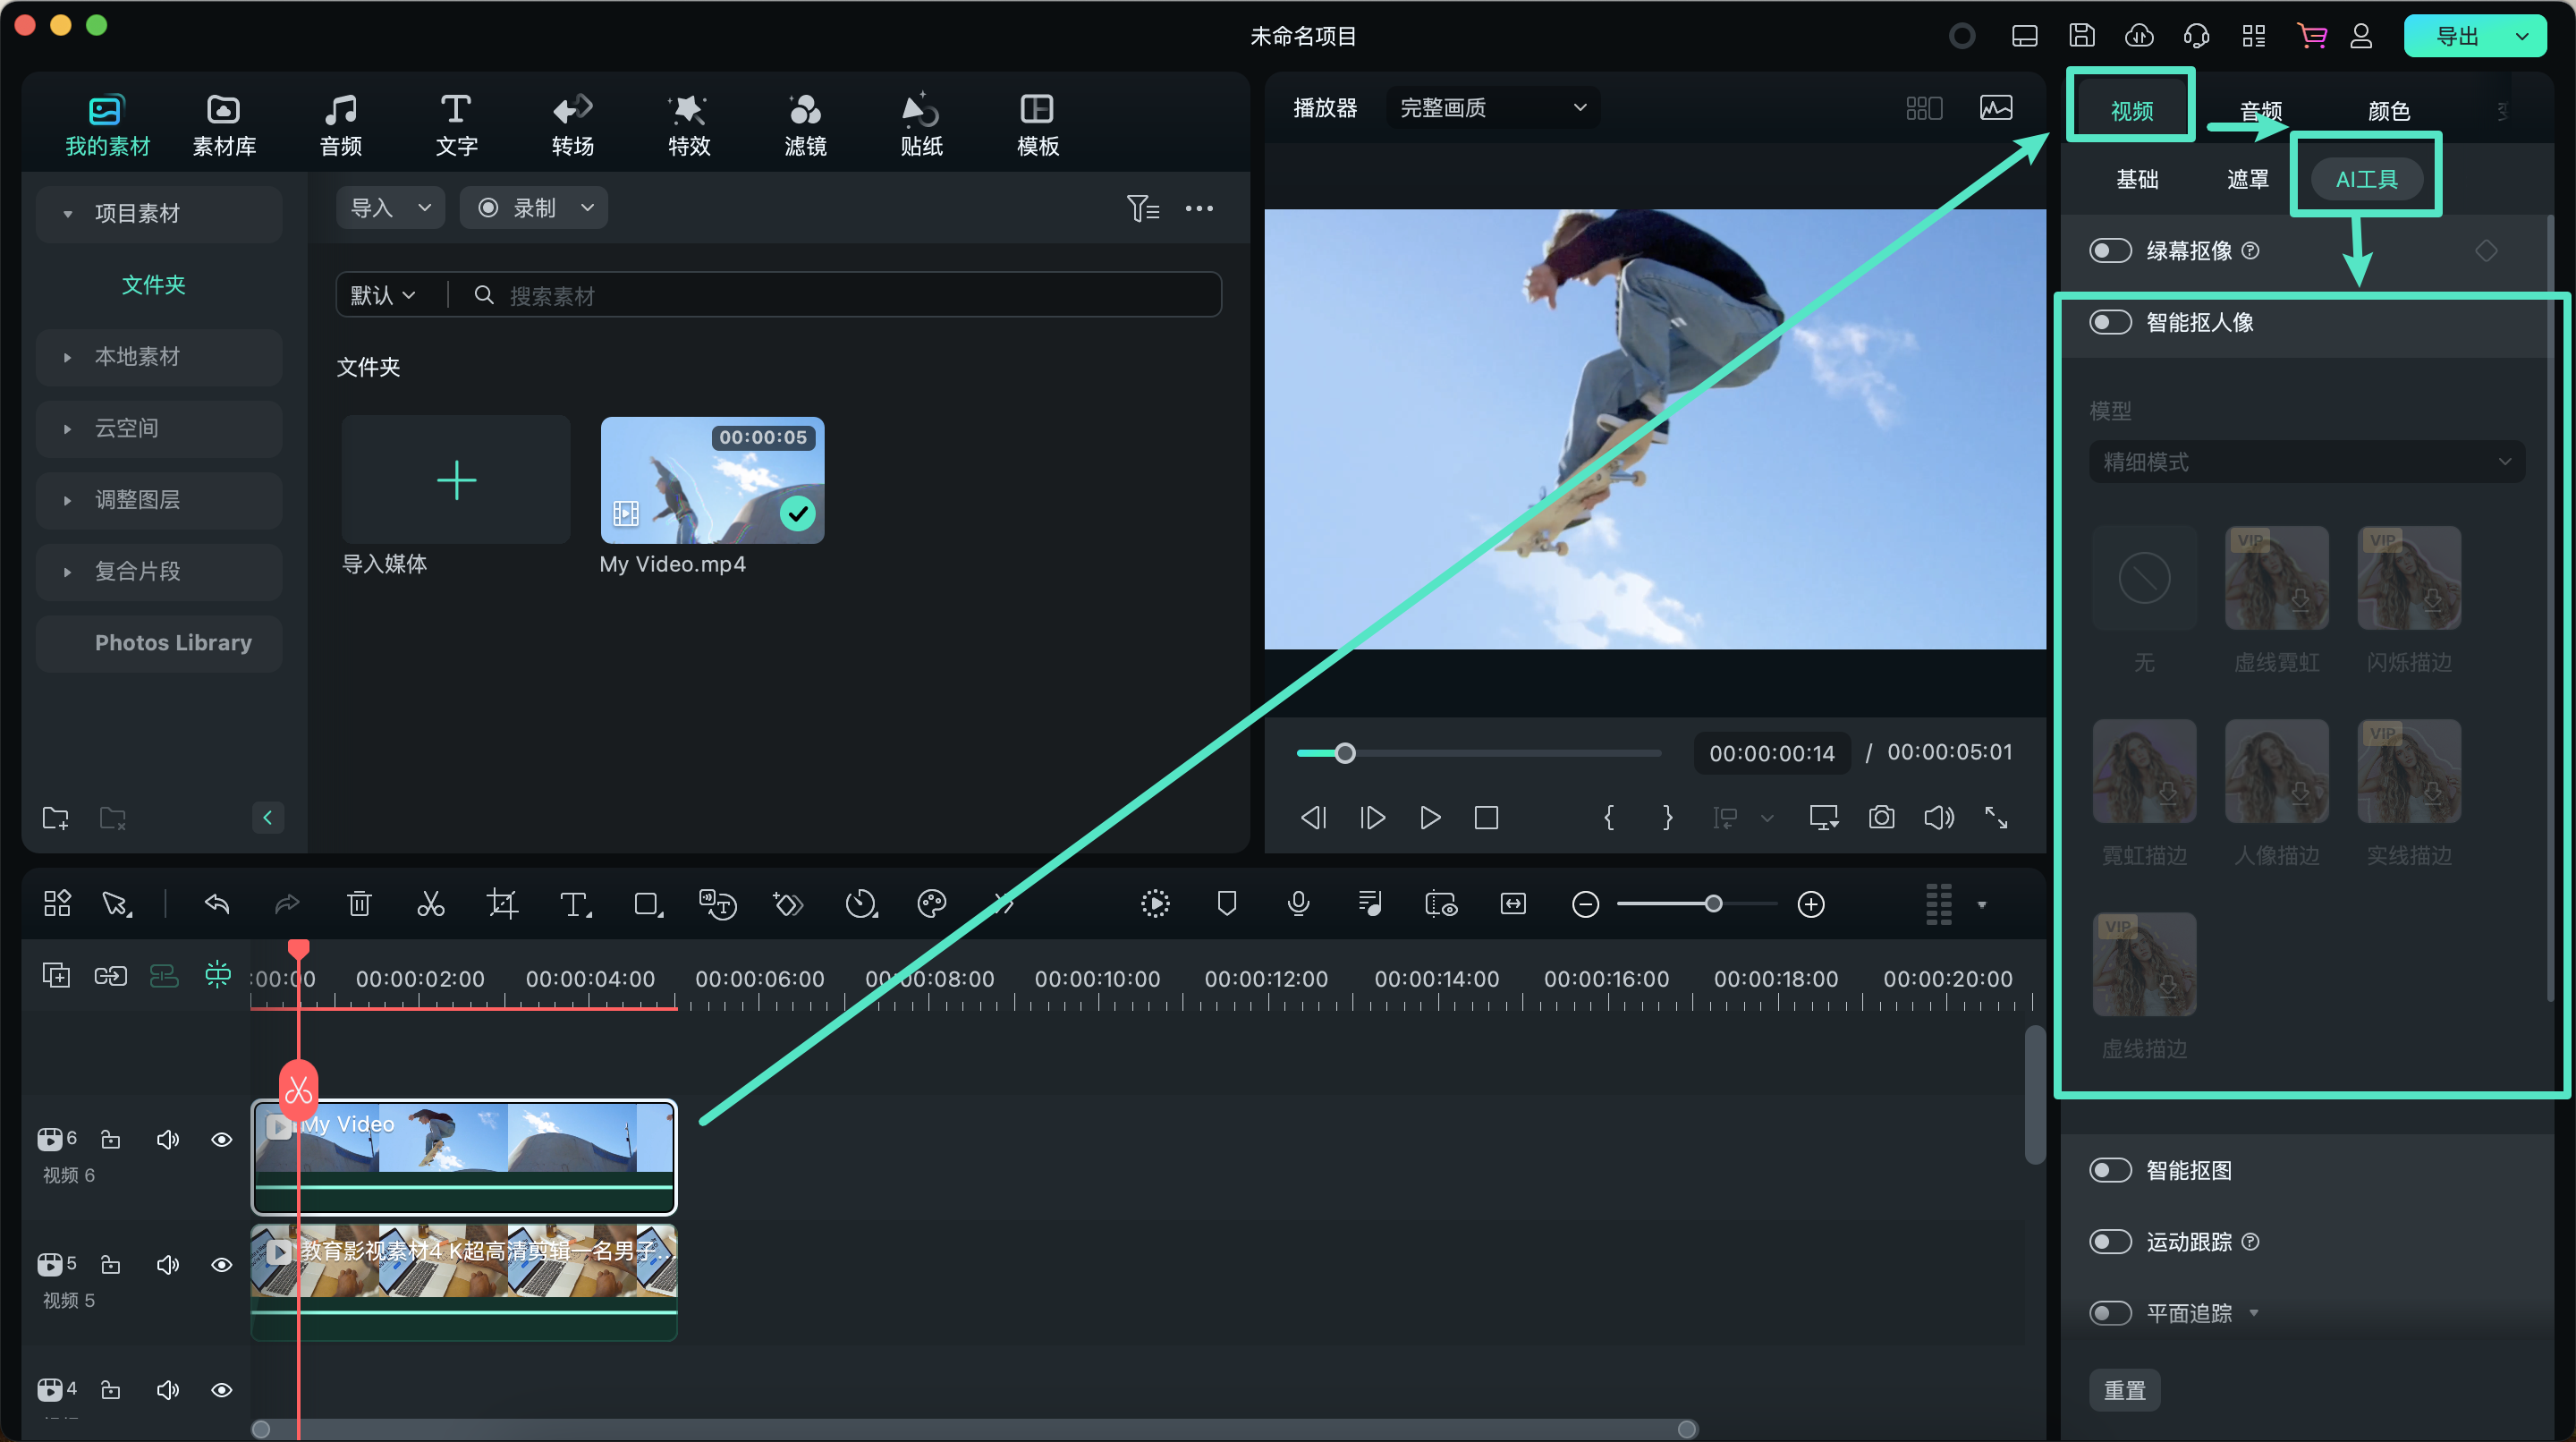Click the timeline zoom slider handle
This screenshot has height=1442, width=2576.
1713,904
